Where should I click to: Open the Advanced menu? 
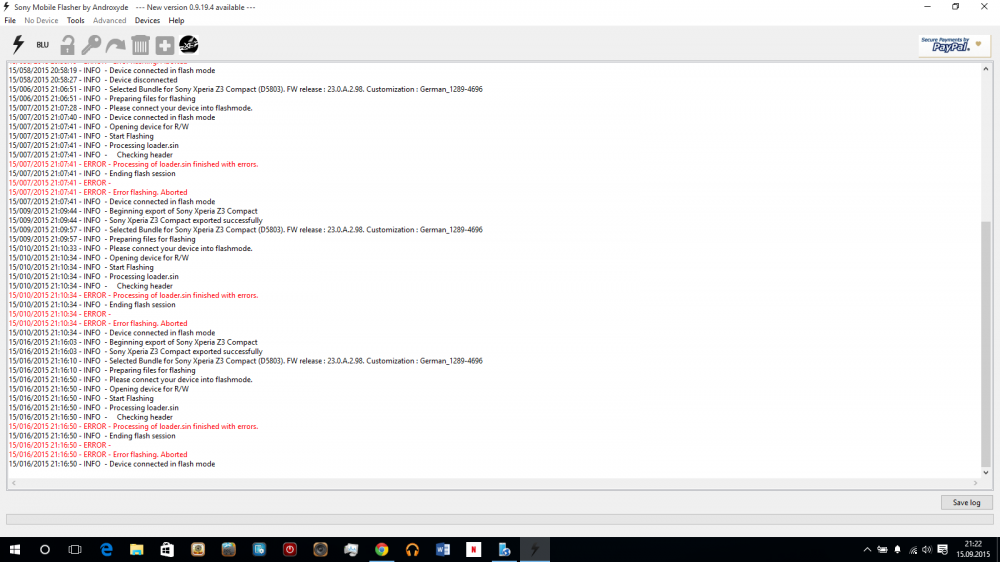tap(110, 20)
